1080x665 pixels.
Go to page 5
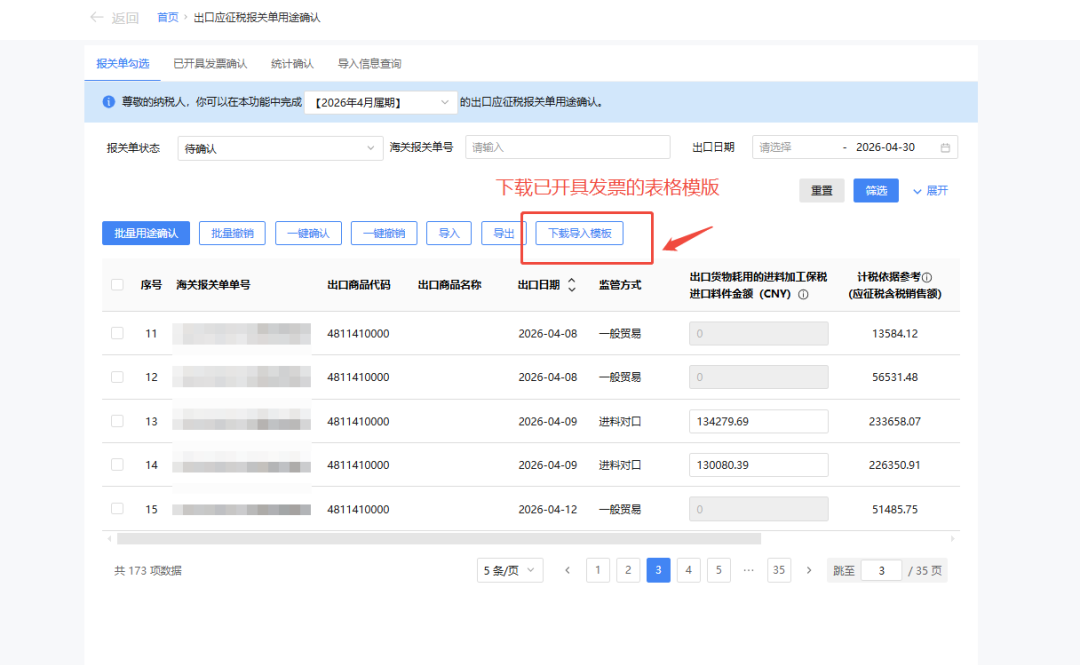coord(718,571)
